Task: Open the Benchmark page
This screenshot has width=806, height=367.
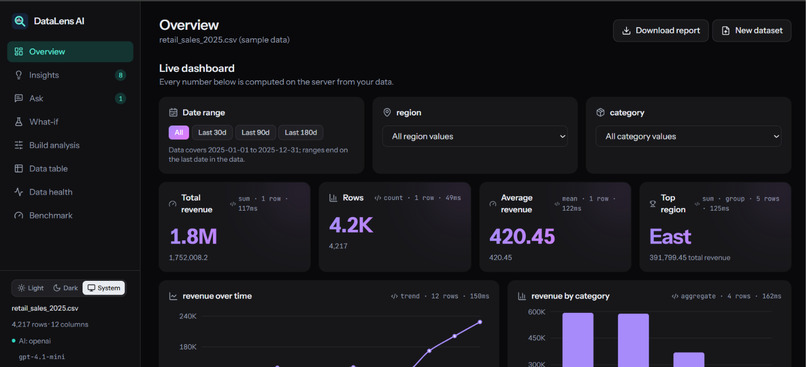Action: 70,215
